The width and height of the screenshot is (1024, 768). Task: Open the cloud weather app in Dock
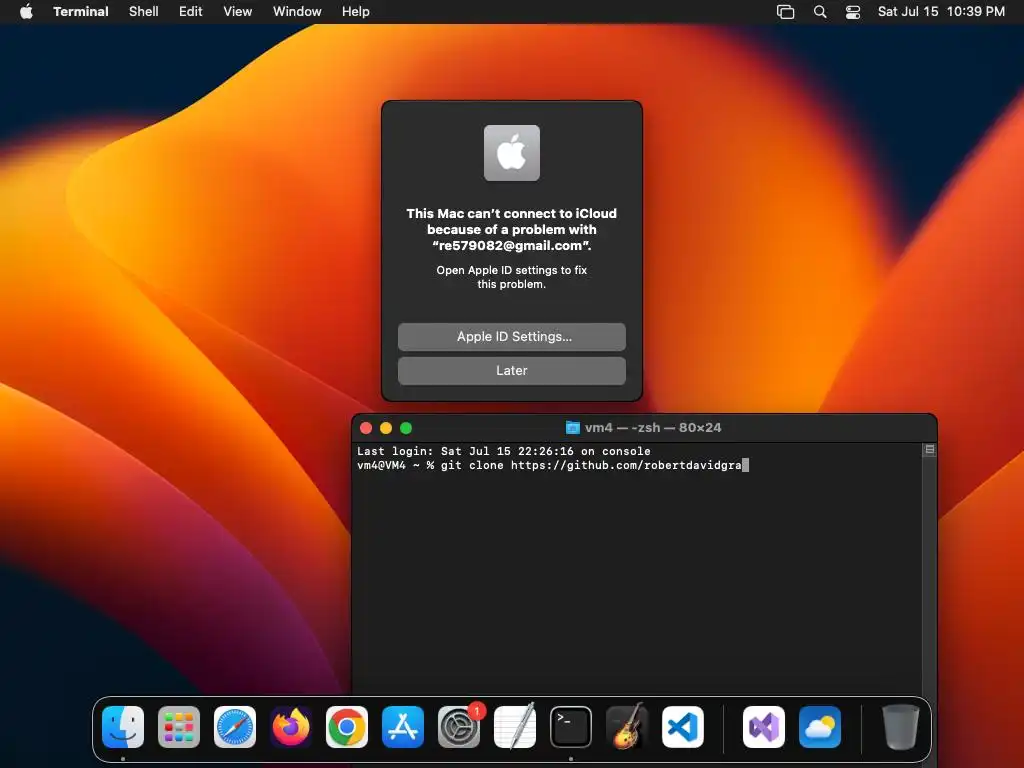820,727
